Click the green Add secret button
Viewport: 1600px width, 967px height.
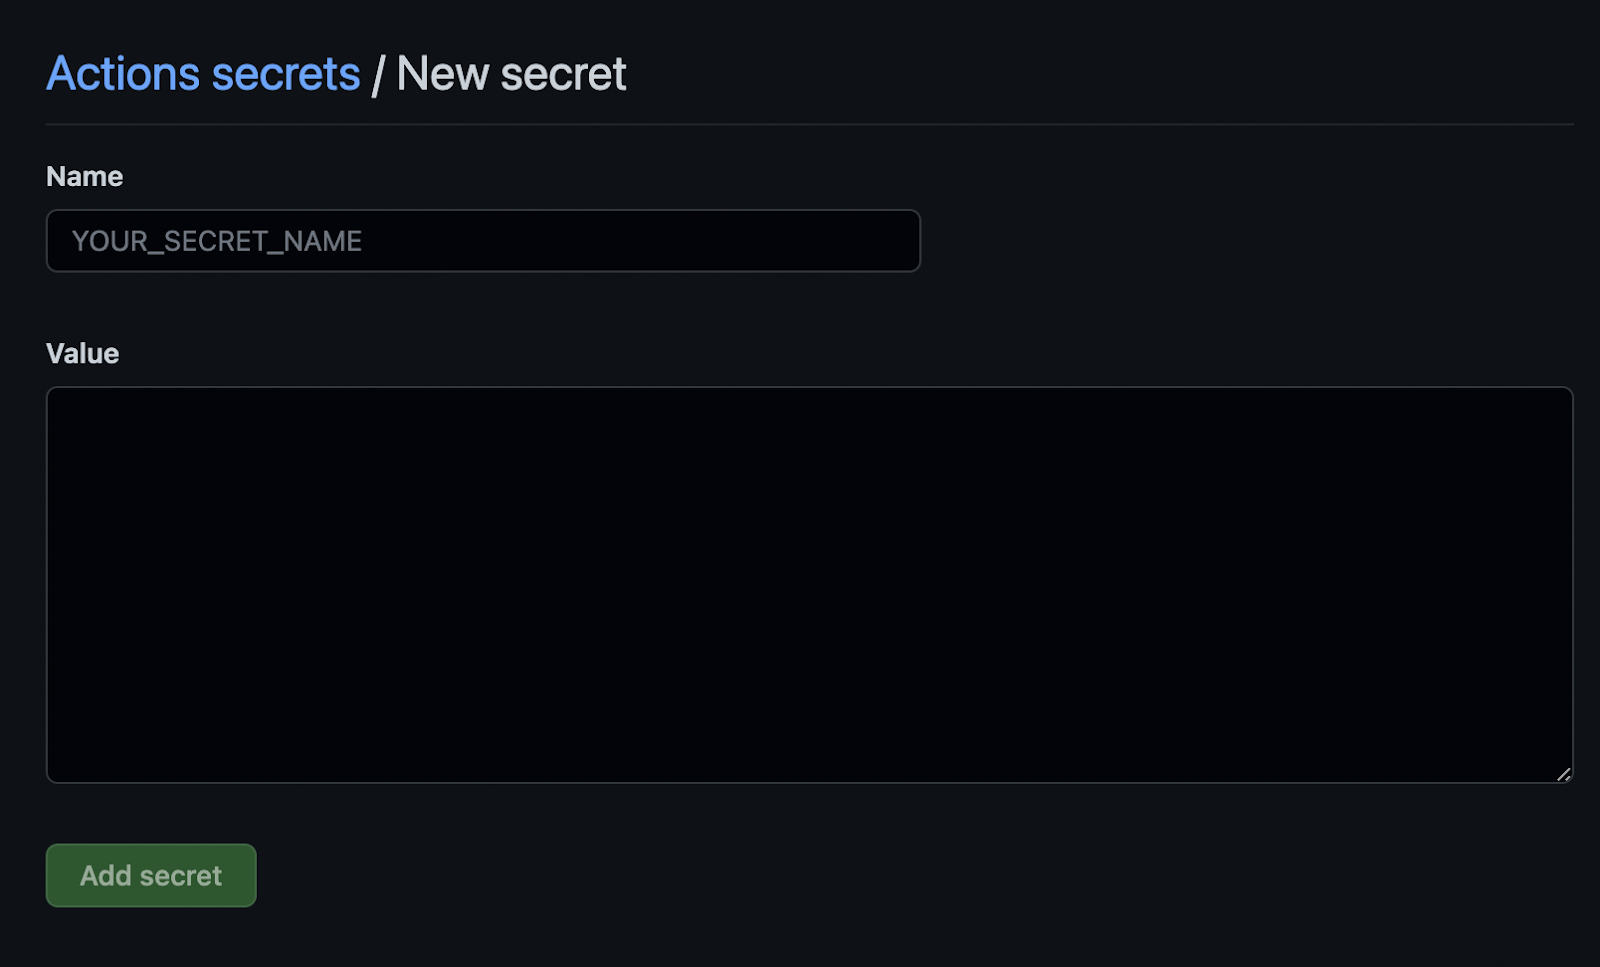(x=151, y=875)
